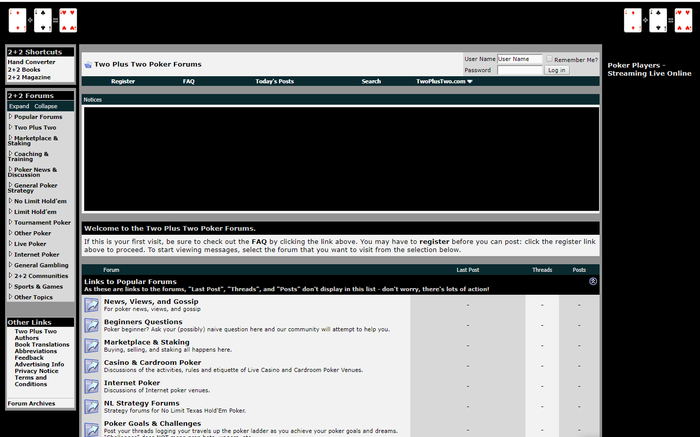
Task: Click the Log in button
Action: (556, 70)
